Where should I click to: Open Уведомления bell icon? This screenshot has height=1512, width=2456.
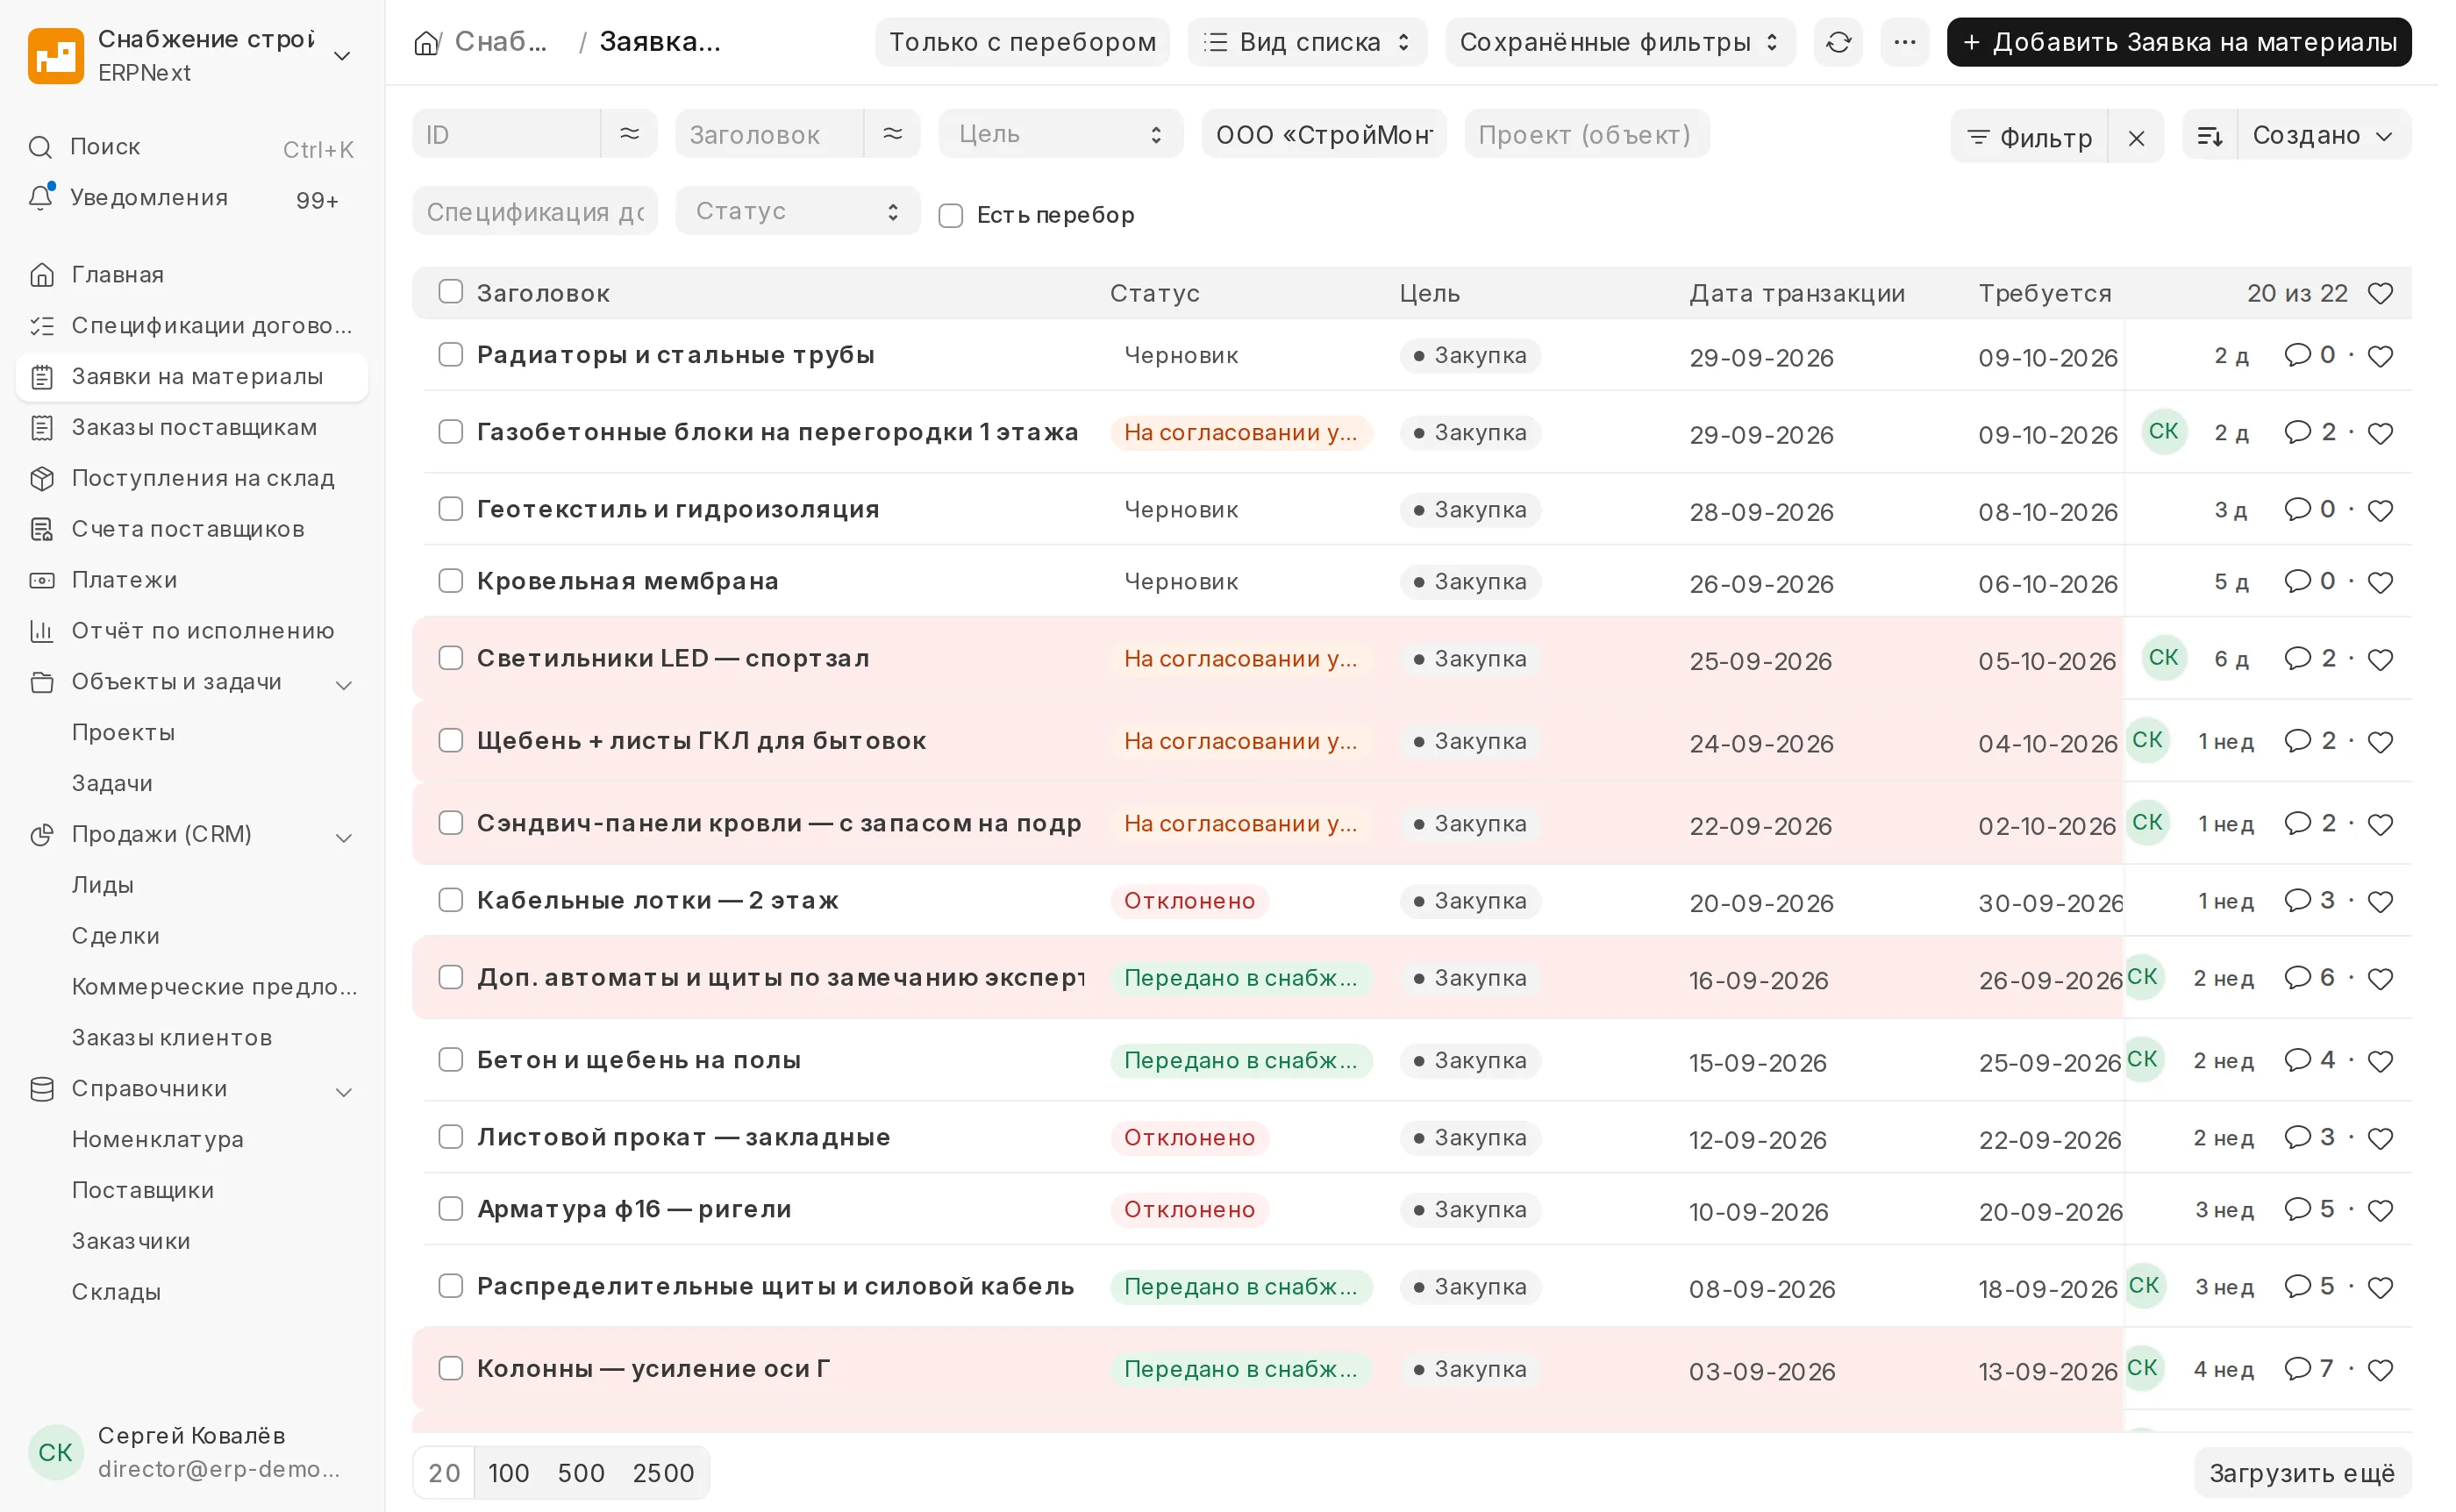pyautogui.click(x=41, y=198)
